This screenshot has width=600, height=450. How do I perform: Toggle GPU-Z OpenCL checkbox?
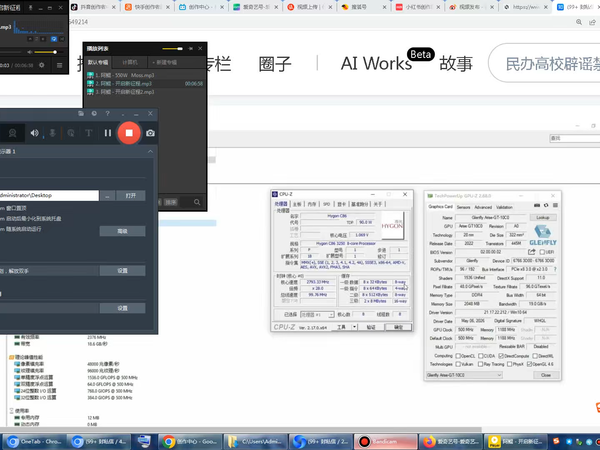click(458, 356)
